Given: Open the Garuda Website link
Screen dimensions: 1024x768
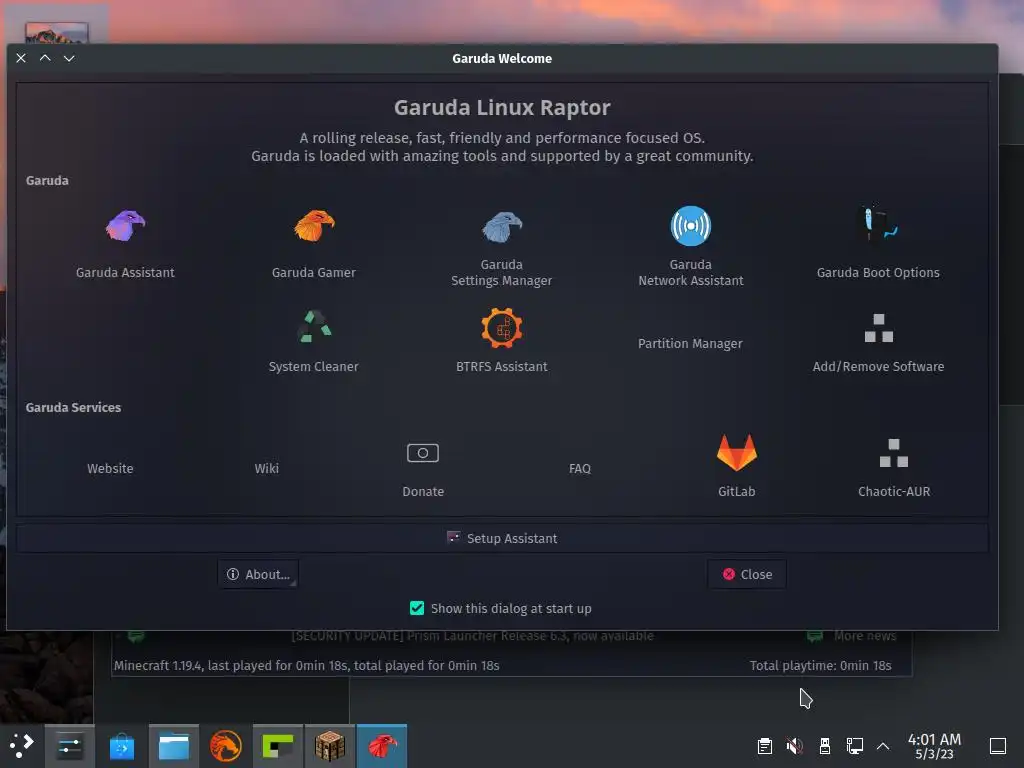Looking at the screenshot, I should [x=110, y=468].
